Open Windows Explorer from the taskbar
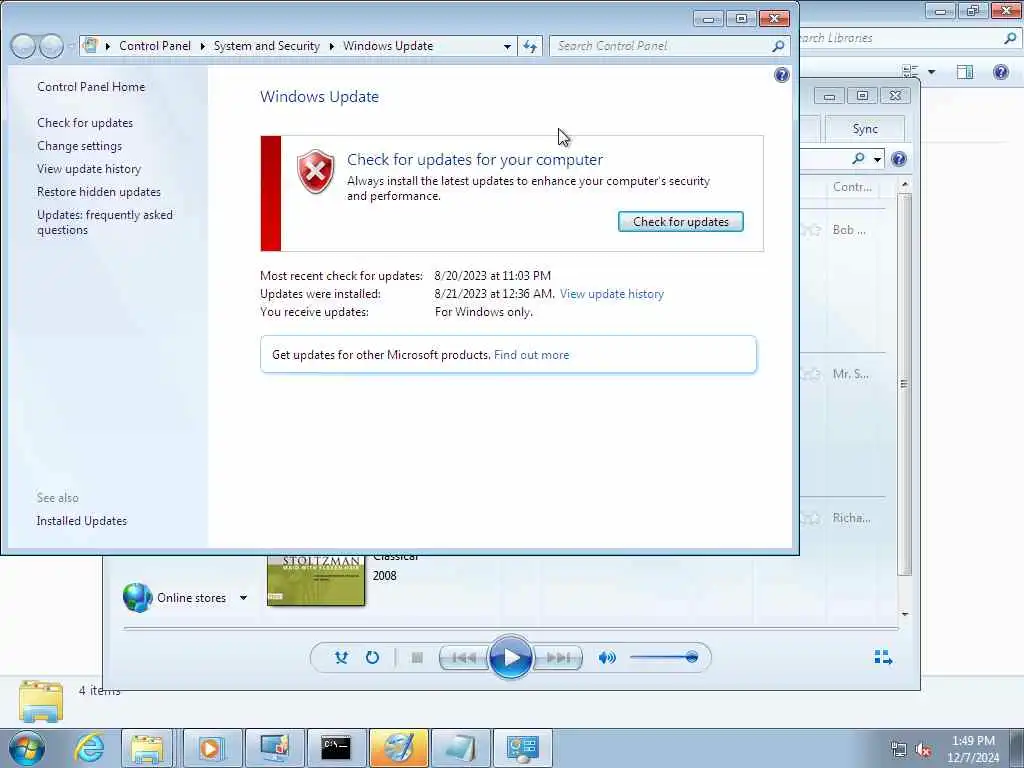Screen dimensions: 1024x768 pos(147,748)
